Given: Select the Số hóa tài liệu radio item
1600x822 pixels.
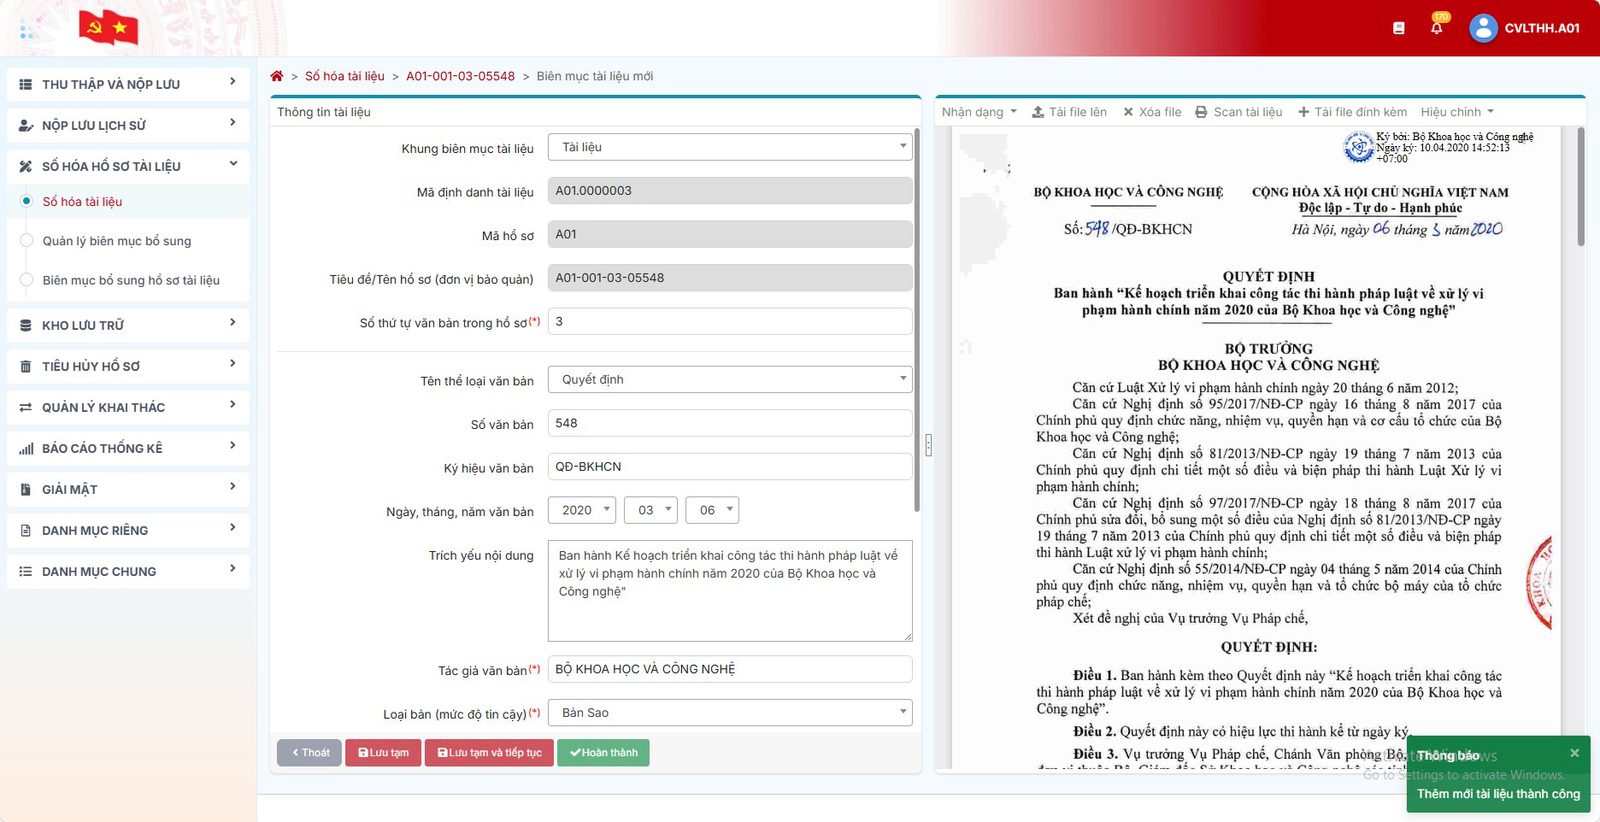Looking at the screenshot, I should [27, 201].
